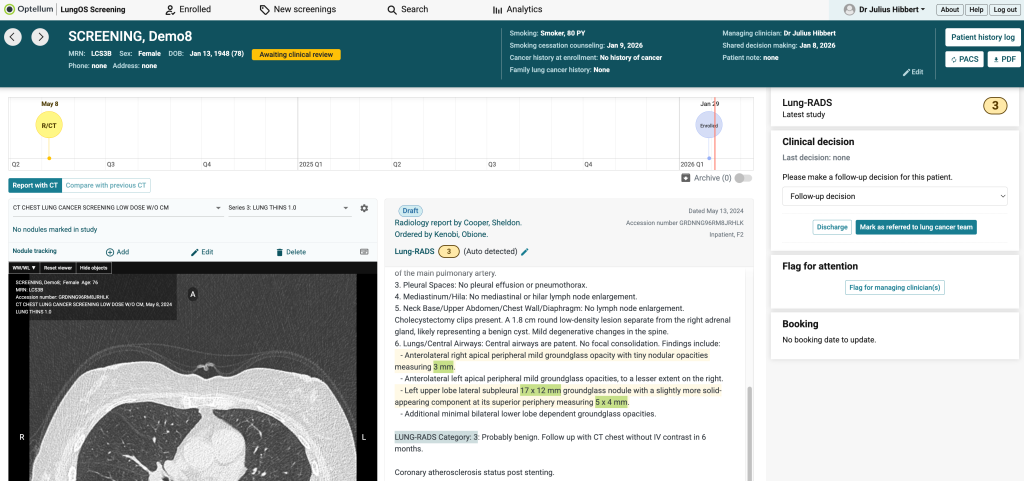The width and height of the screenshot is (1024, 481).
Task: Click the Delete nodule trash icon
Action: click(280, 252)
